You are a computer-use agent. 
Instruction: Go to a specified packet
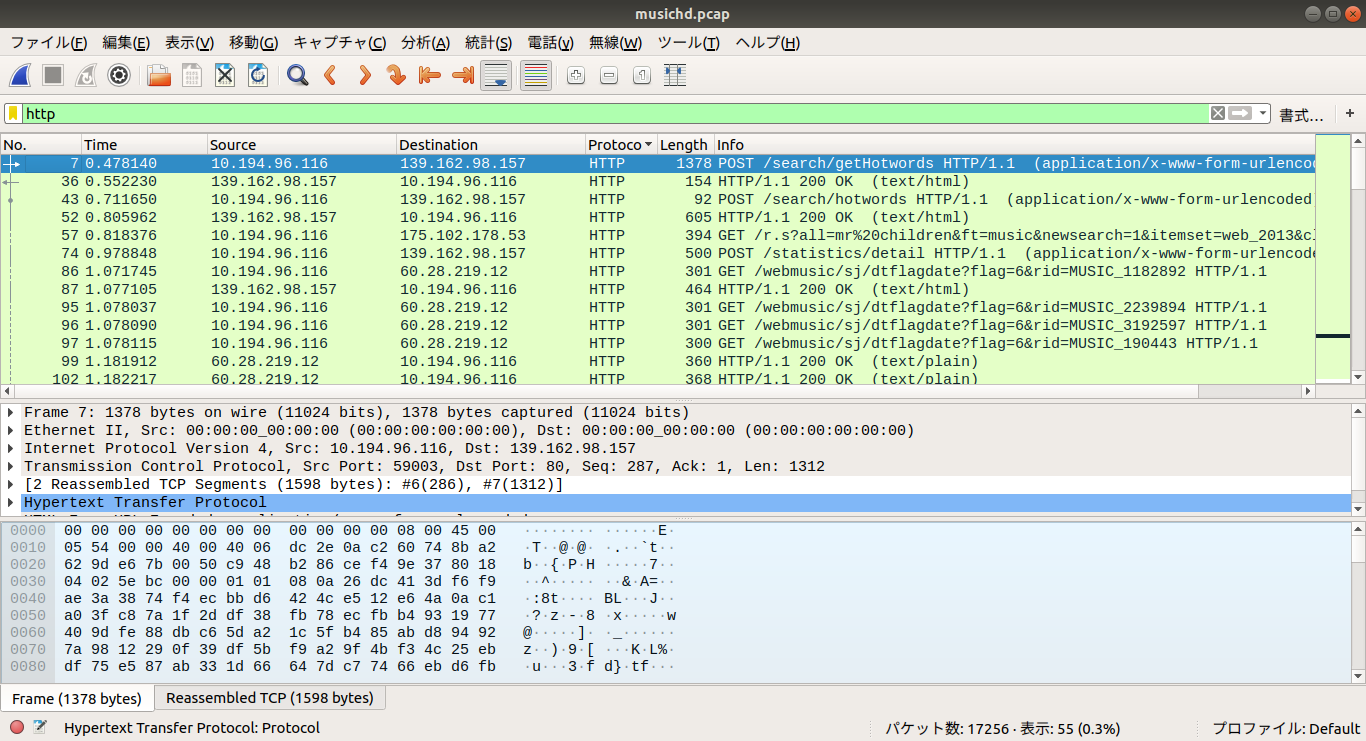coord(396,75)
